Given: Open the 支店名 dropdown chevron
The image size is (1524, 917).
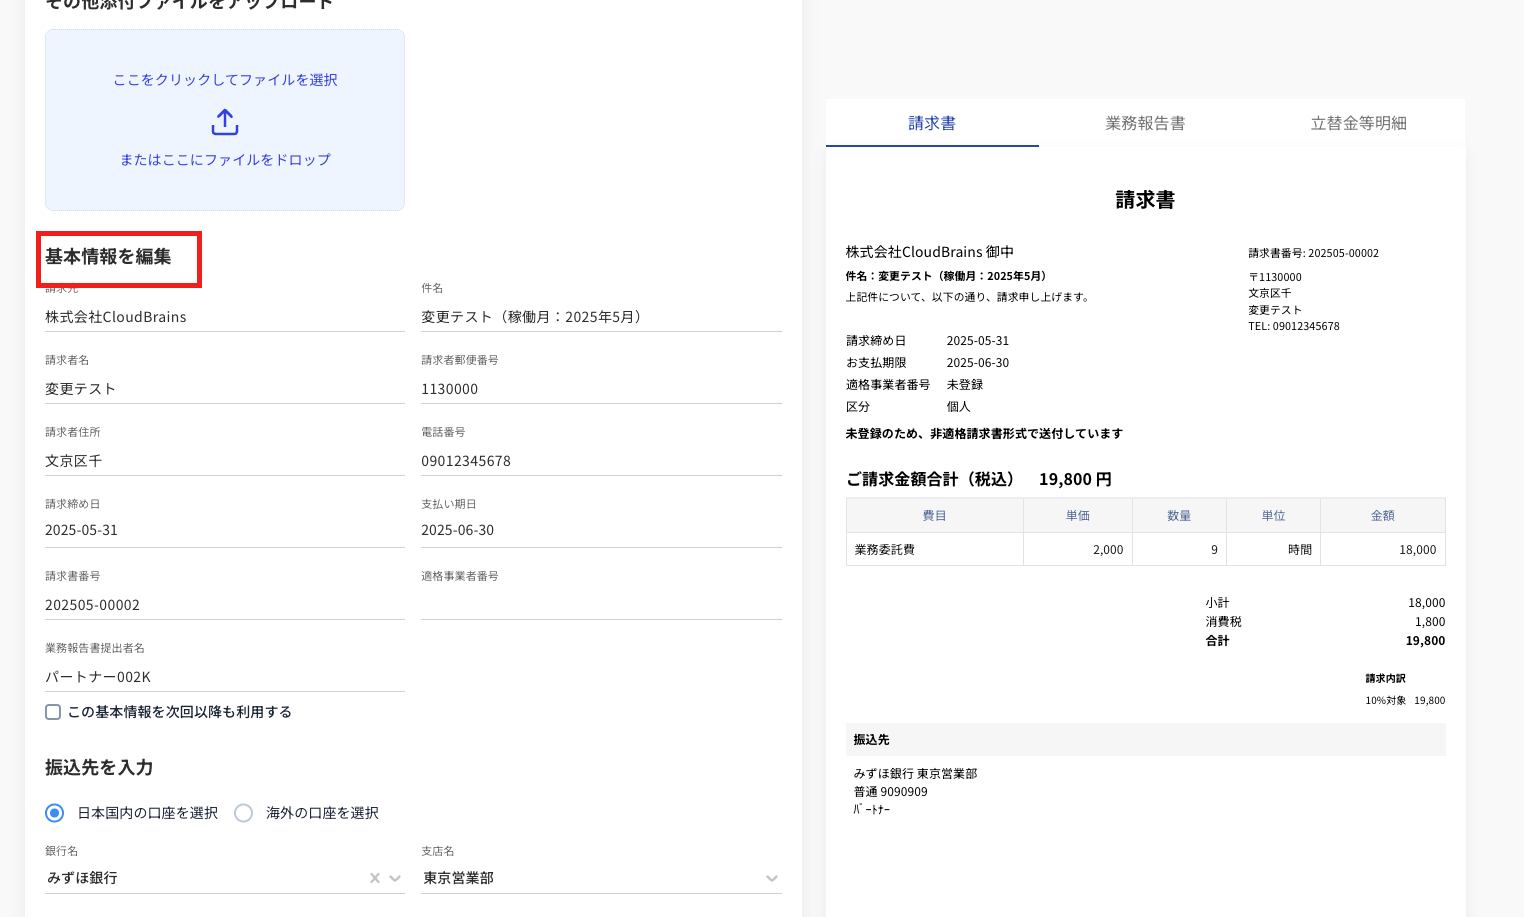Looking at the screenshot, I should [771, 878].
